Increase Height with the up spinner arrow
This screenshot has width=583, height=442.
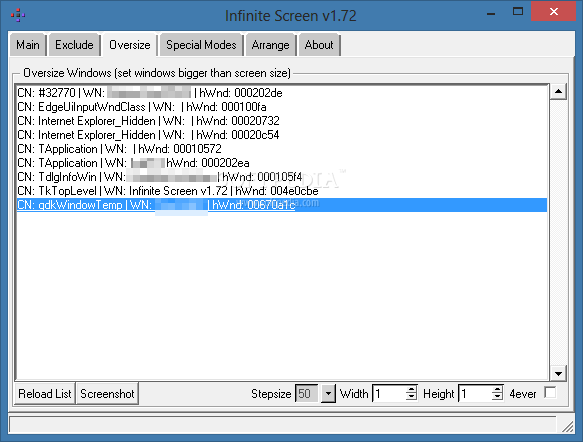coord(497,389)
